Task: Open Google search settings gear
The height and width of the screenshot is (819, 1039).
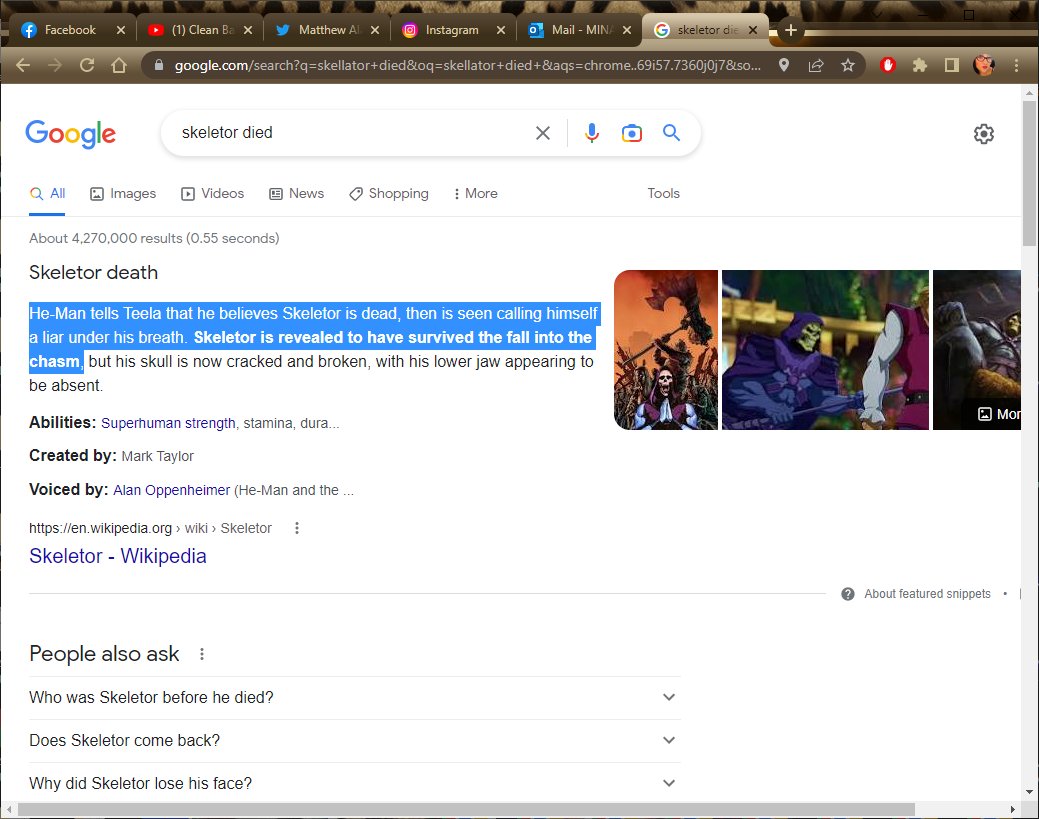Action: click(984, 134)
